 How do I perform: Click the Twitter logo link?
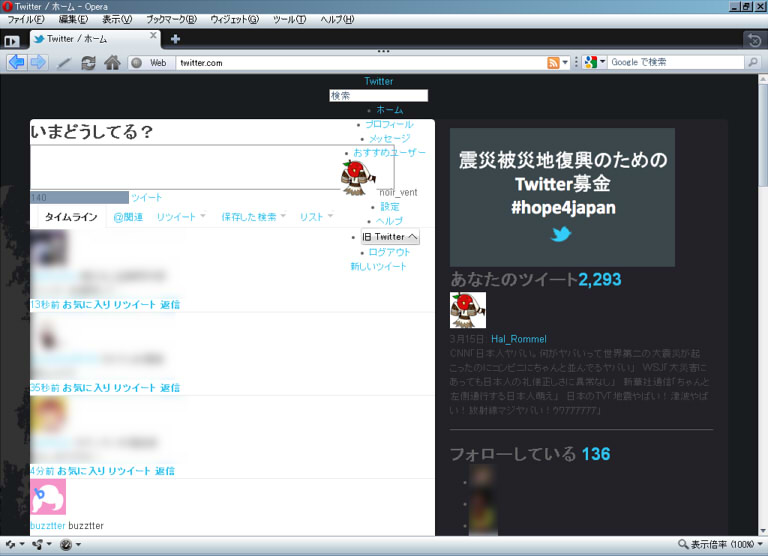coord(378,81)
